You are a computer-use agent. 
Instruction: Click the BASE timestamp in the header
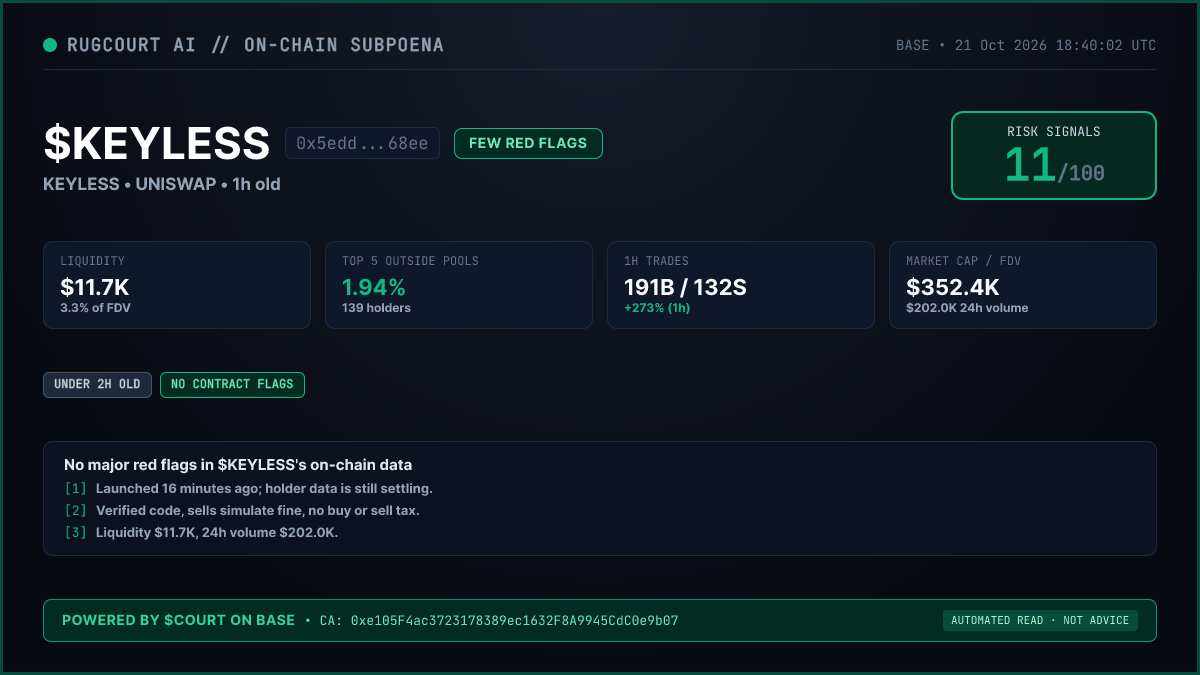point(1026,46)
